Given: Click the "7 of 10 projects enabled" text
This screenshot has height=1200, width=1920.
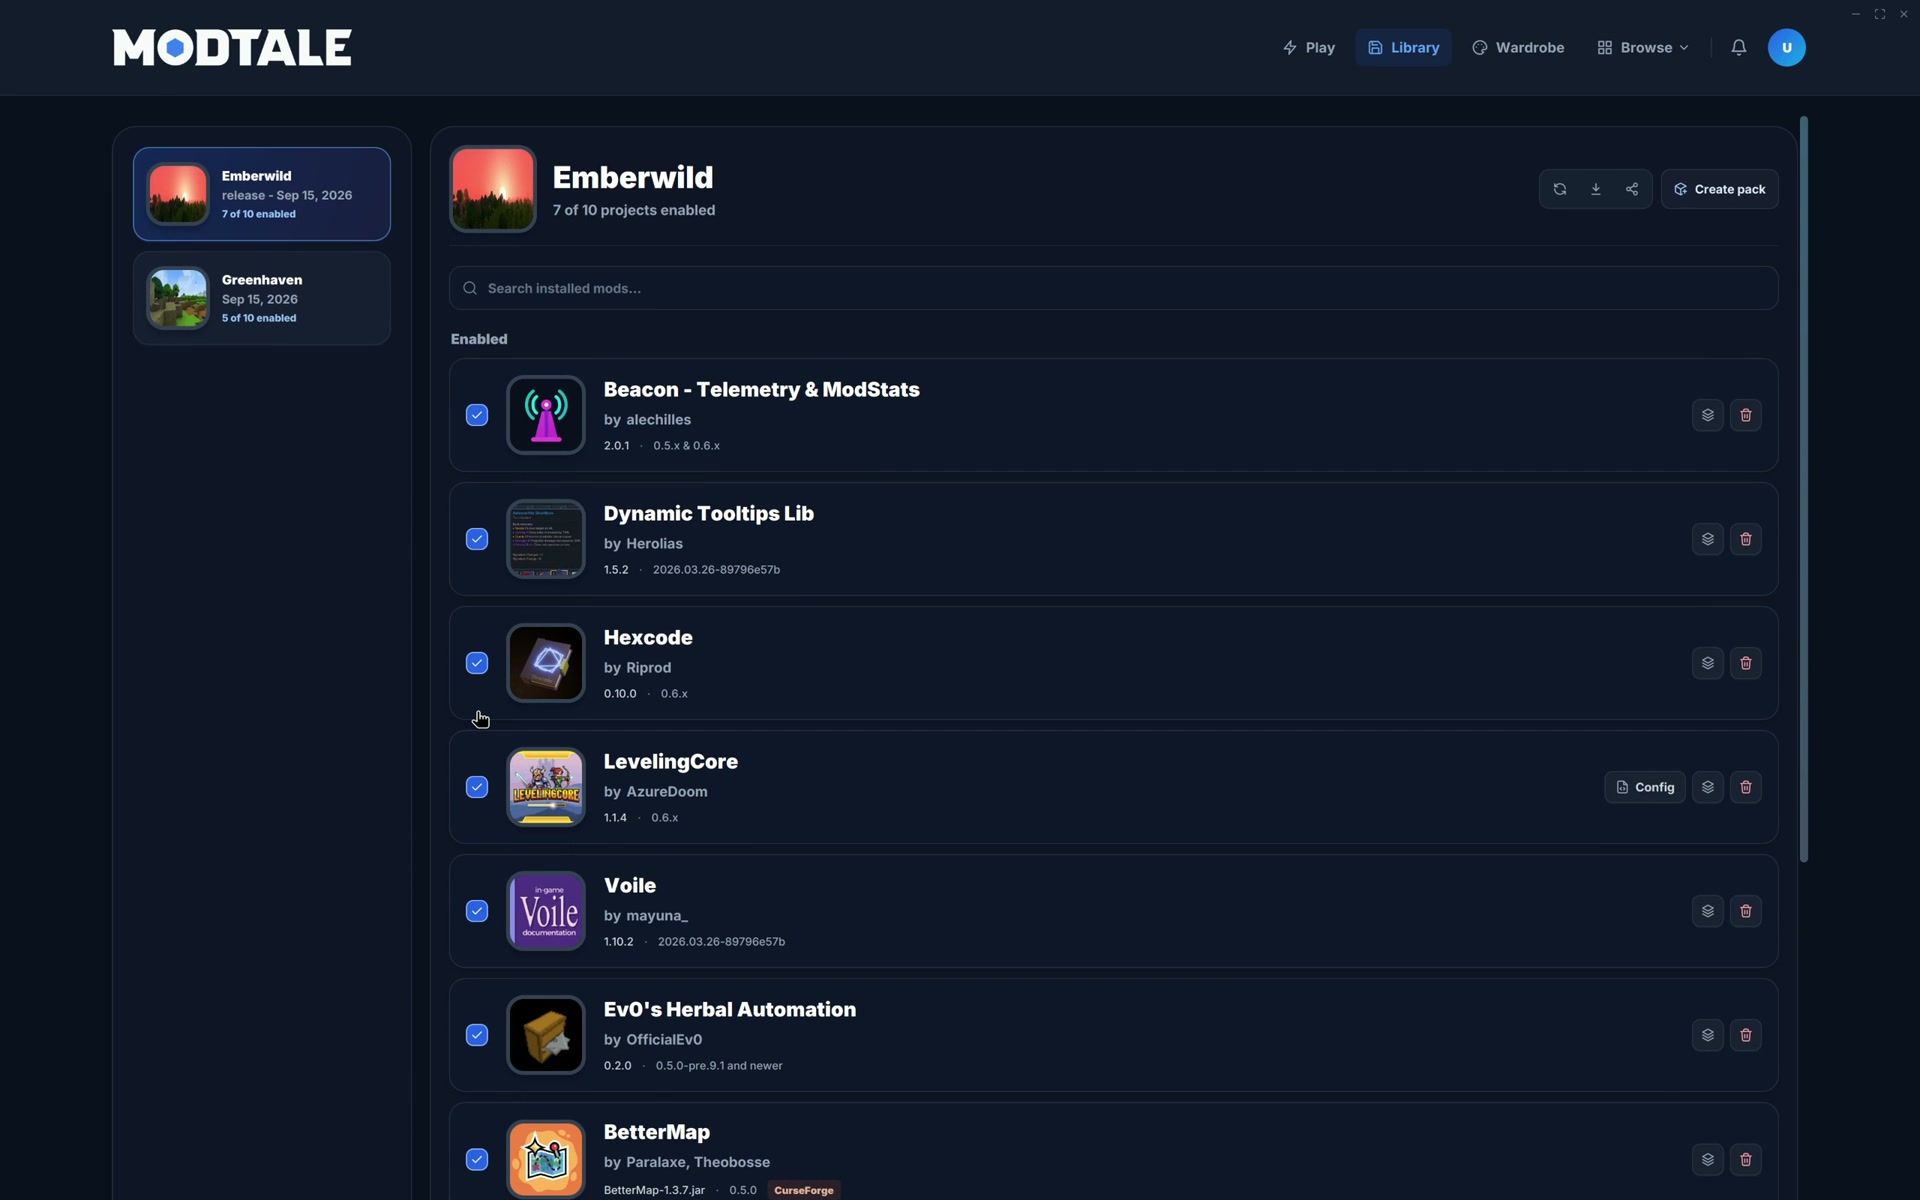Looking at the screenshot, I should click(634, 210).
